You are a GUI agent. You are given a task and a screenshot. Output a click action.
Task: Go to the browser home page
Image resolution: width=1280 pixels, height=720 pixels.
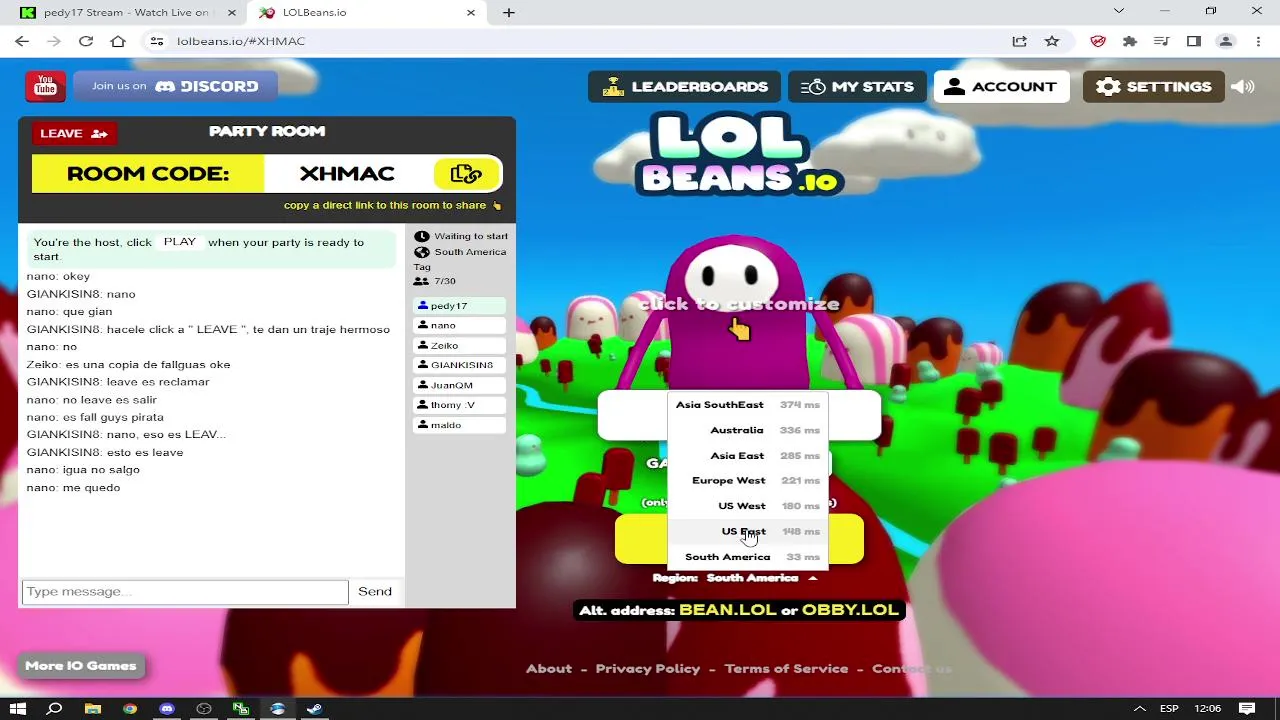(118, 41)
